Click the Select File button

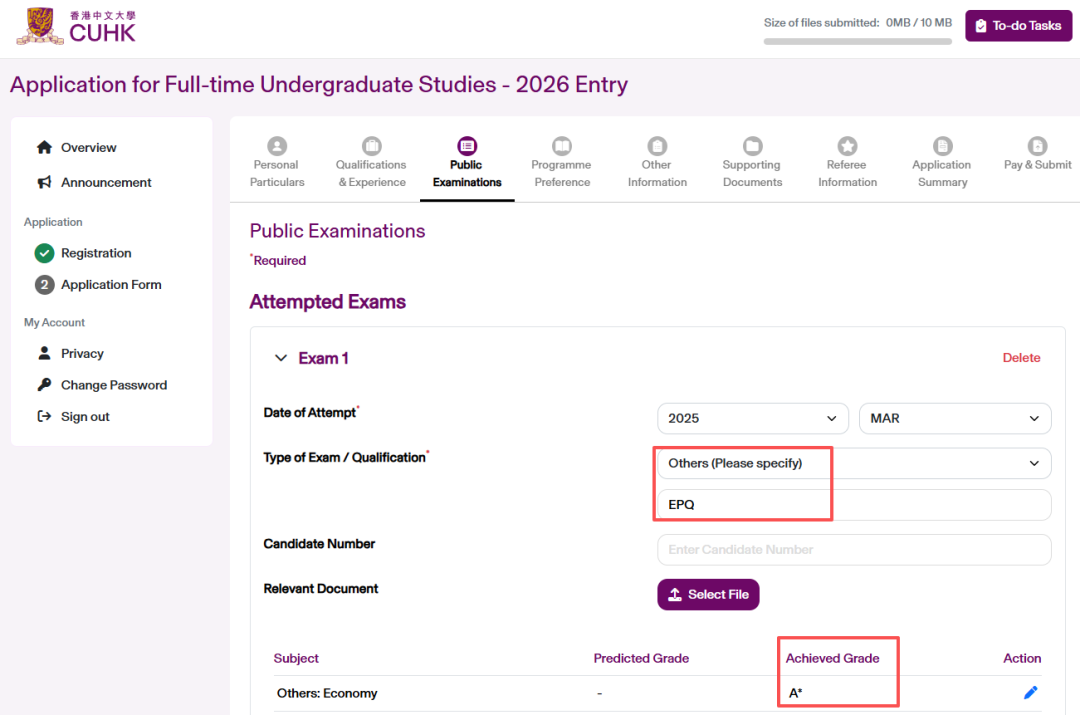(708, 594)
